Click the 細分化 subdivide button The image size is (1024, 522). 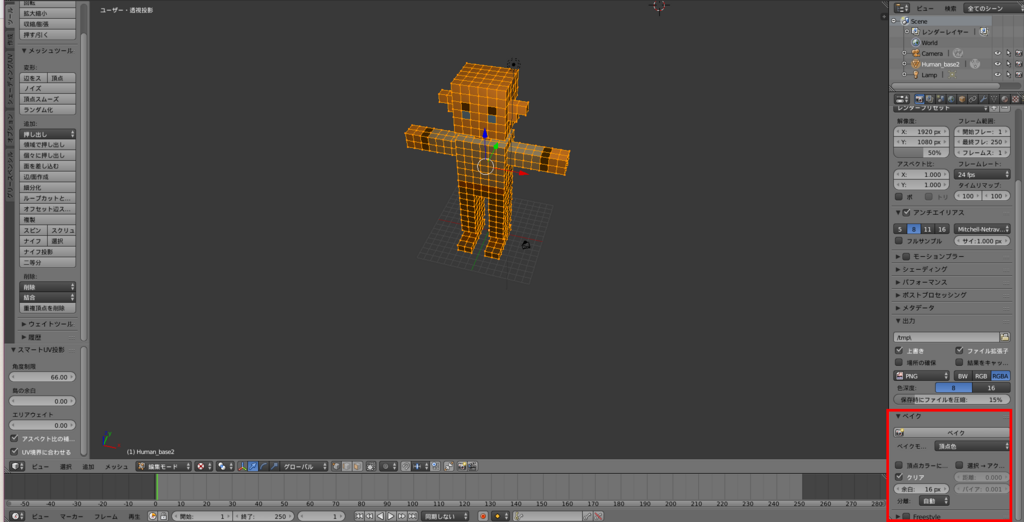coord(48,188)
